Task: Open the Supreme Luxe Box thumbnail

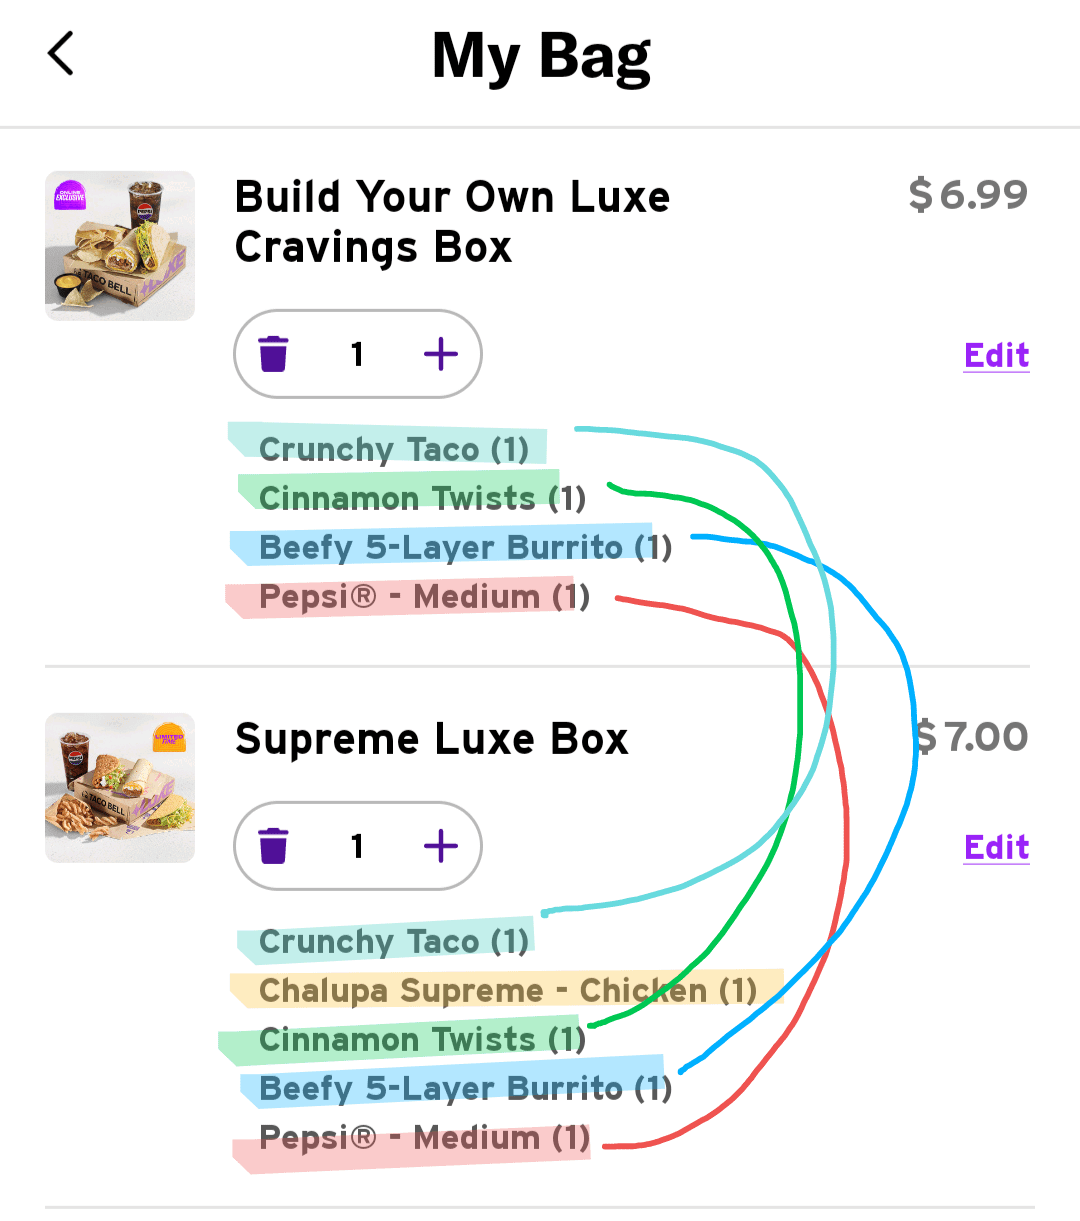Action: click(120, 788)
